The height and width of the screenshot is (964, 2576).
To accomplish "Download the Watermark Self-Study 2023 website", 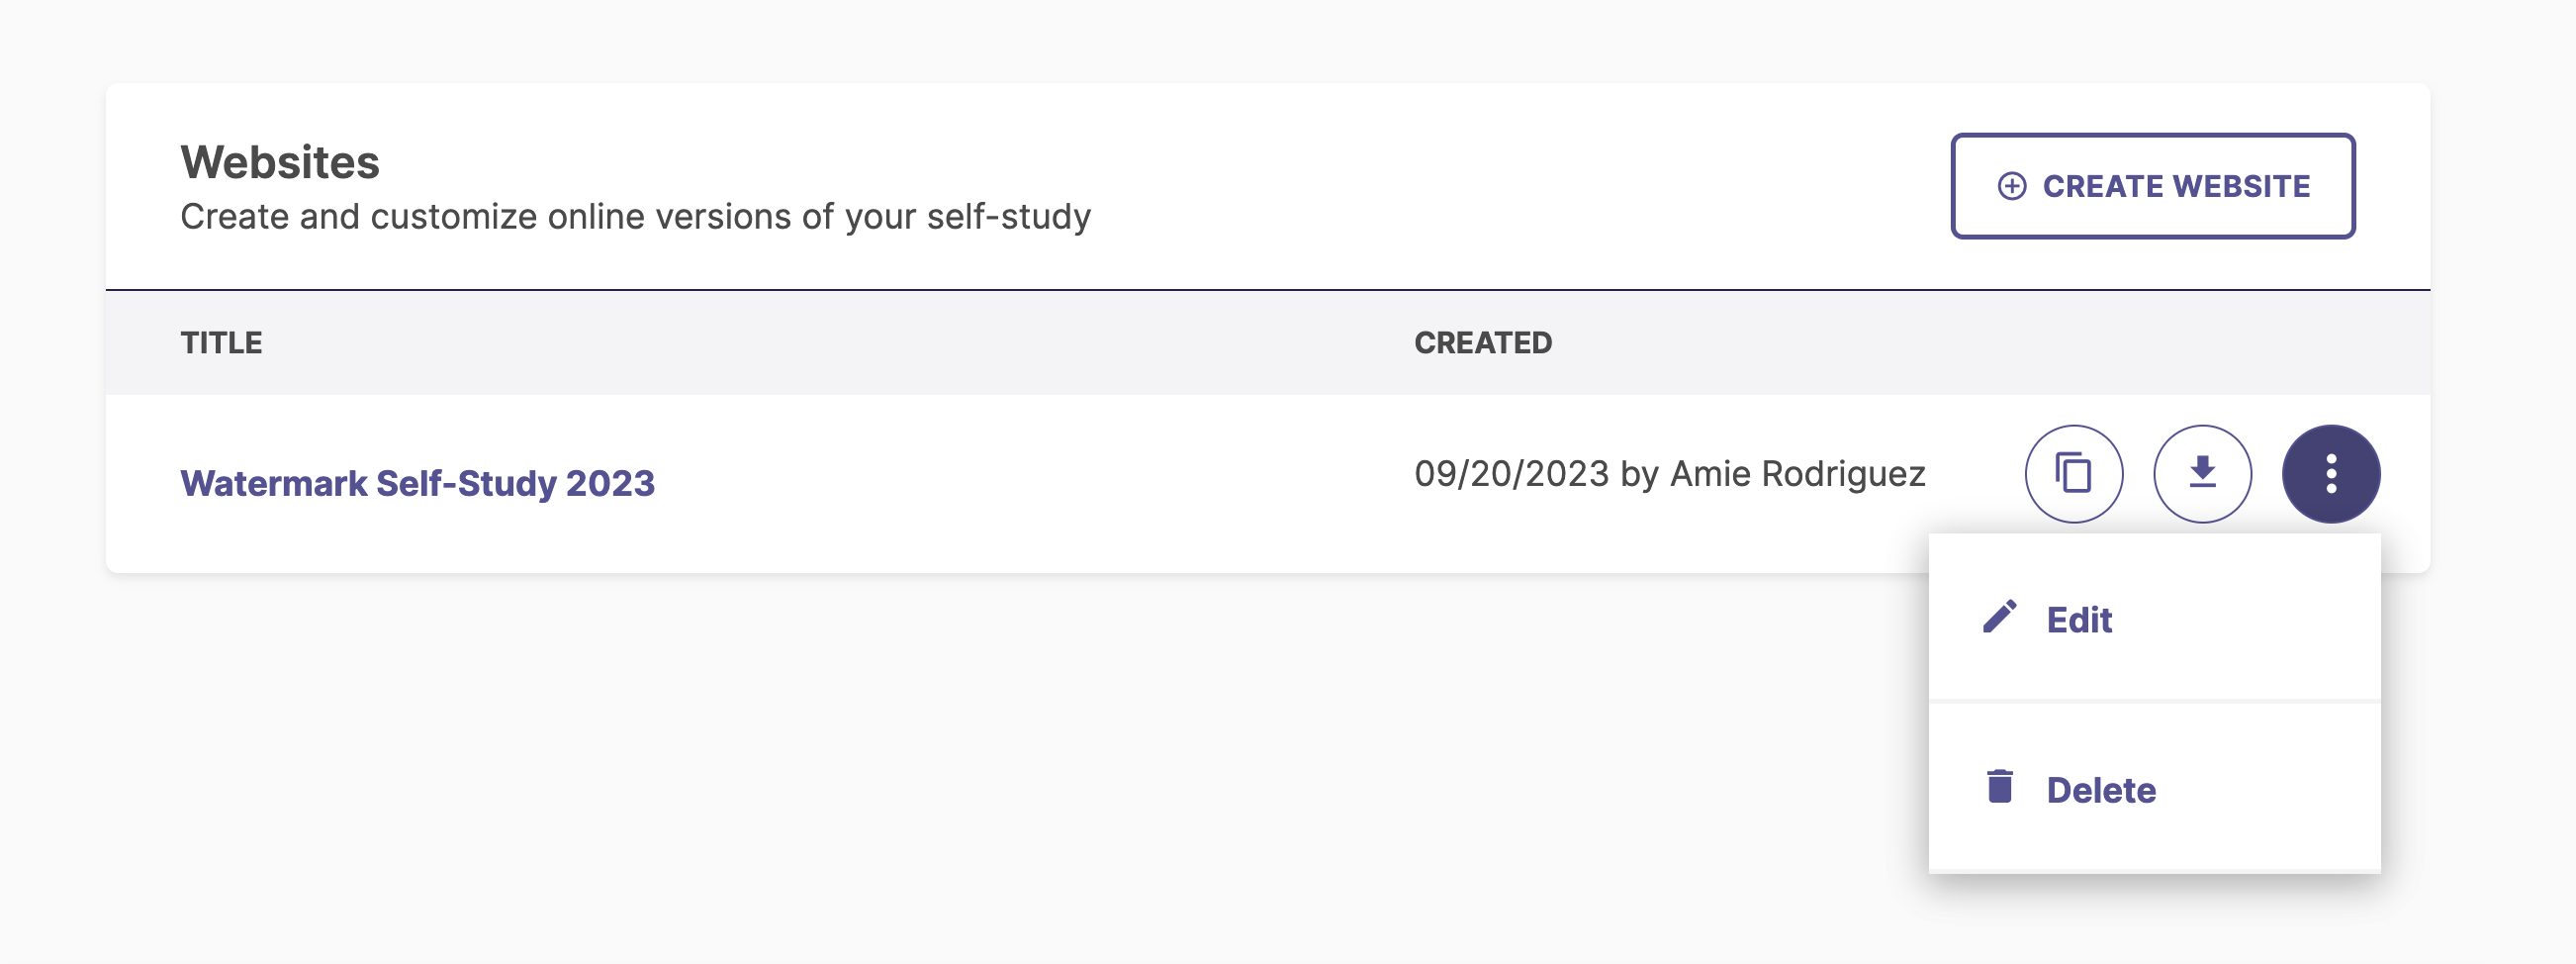I will (x=2202, y=474).
